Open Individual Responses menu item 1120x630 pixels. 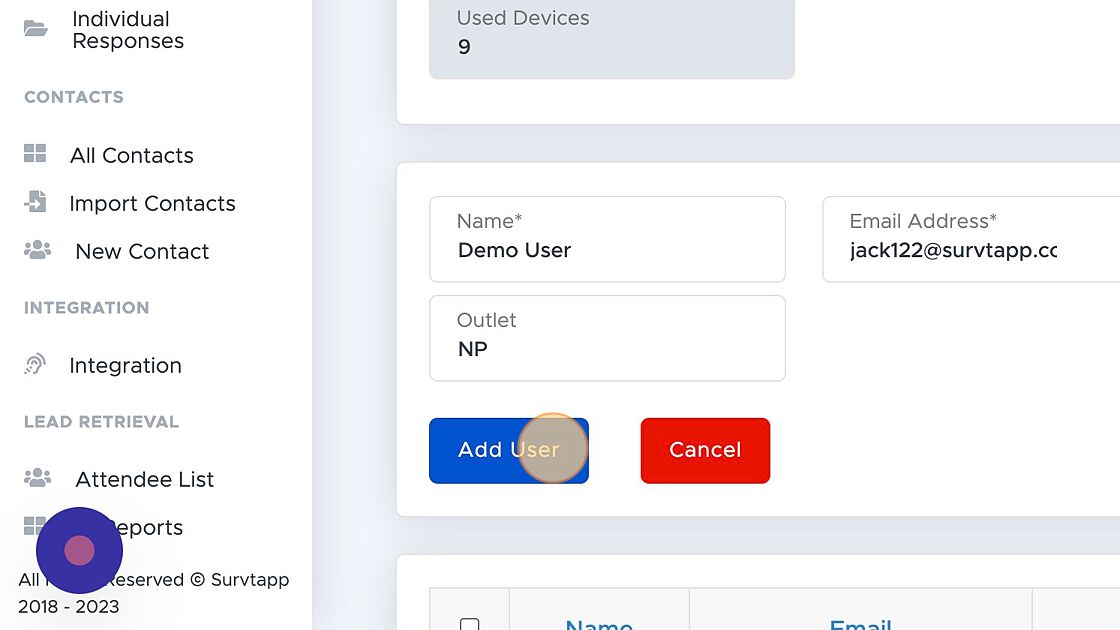tap(128, 30)
